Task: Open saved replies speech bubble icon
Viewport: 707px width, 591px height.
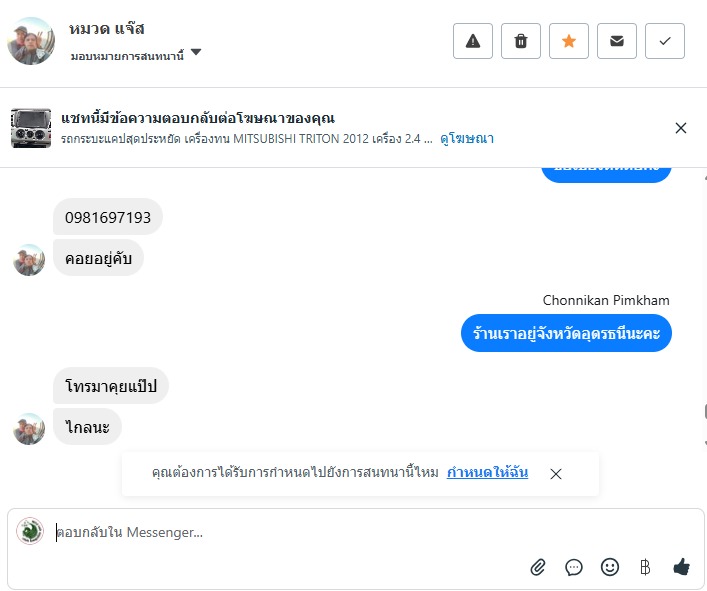Action: click(x=574, y=567)
